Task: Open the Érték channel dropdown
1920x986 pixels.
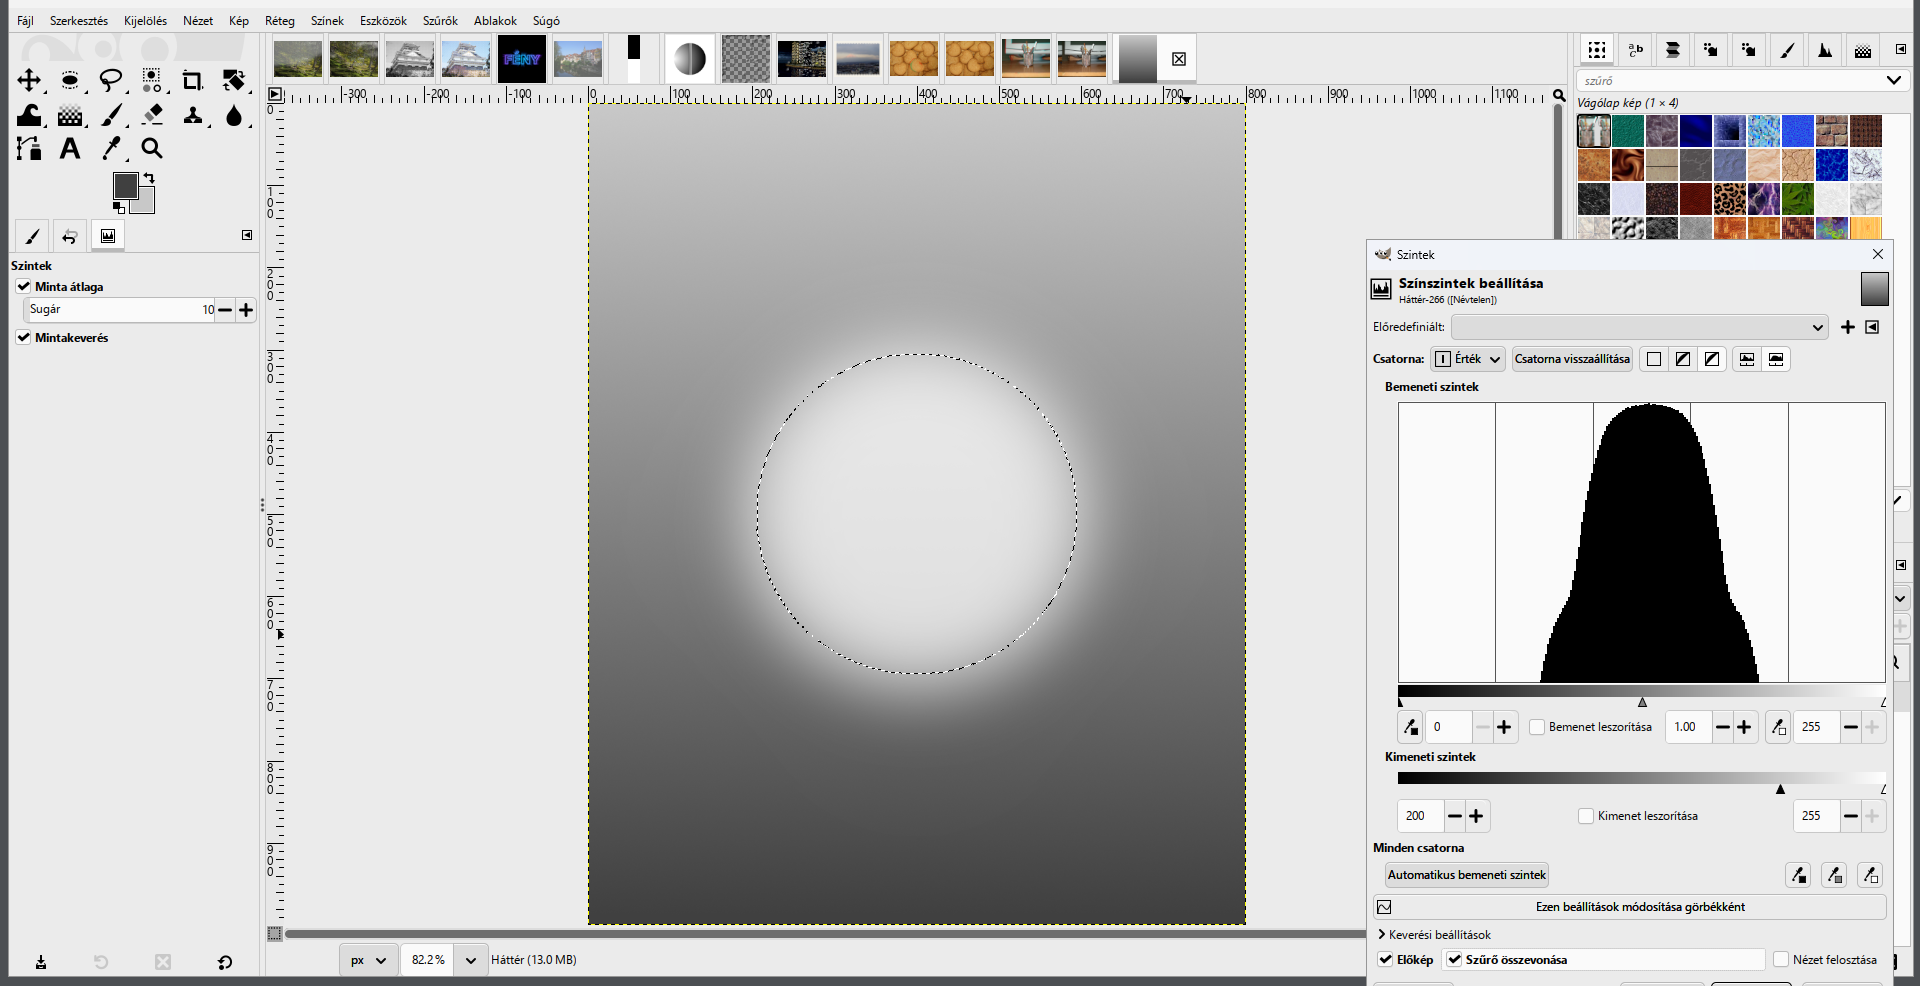Action: point(1468,359)
